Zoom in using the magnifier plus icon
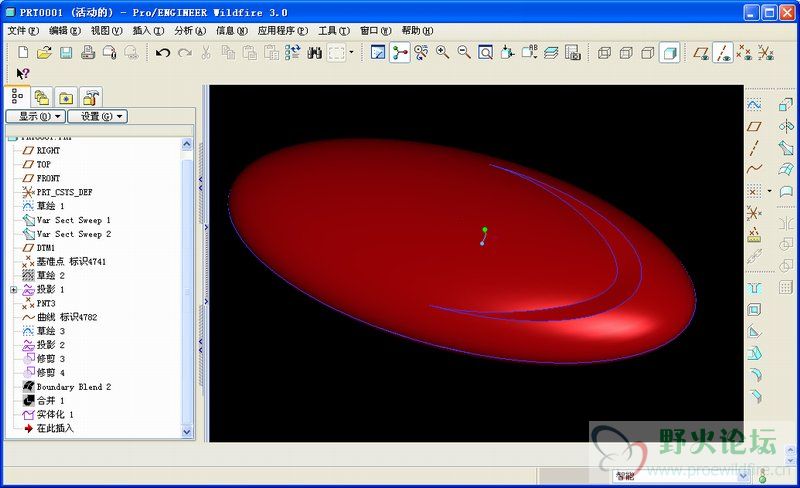The image size is (800, 488). click(x=442, y=53)
